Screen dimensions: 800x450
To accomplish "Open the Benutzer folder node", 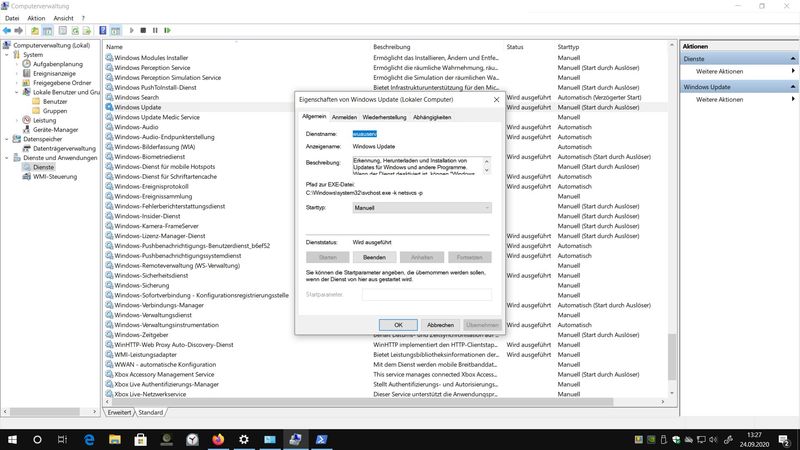I will pyautogui.click(x=55, y=102).
